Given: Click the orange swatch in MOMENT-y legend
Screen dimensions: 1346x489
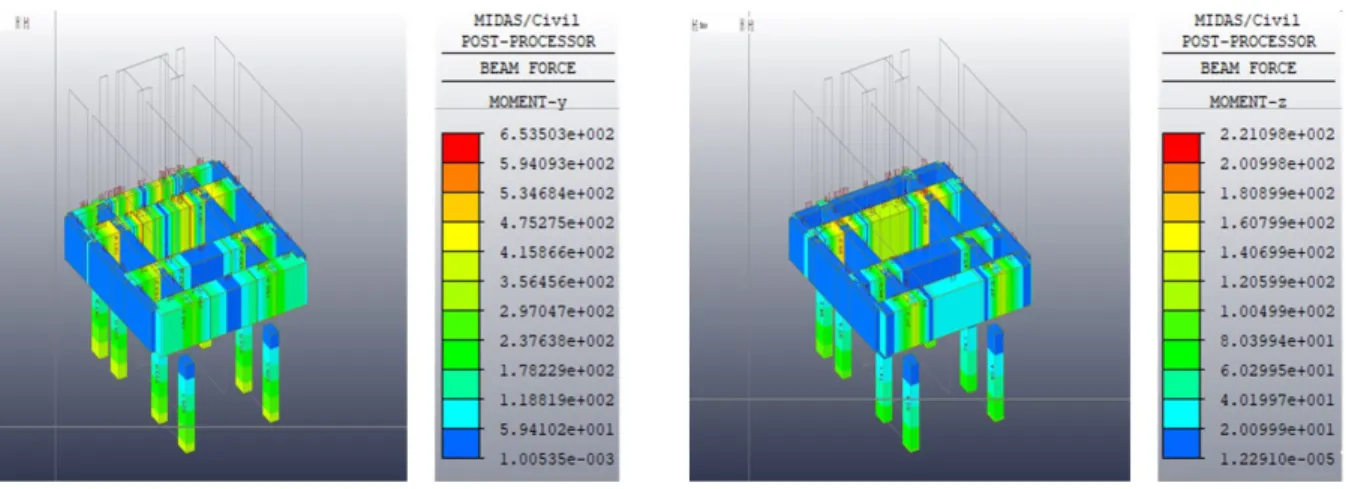Looking at the screenshot, I should pos(462,178).
